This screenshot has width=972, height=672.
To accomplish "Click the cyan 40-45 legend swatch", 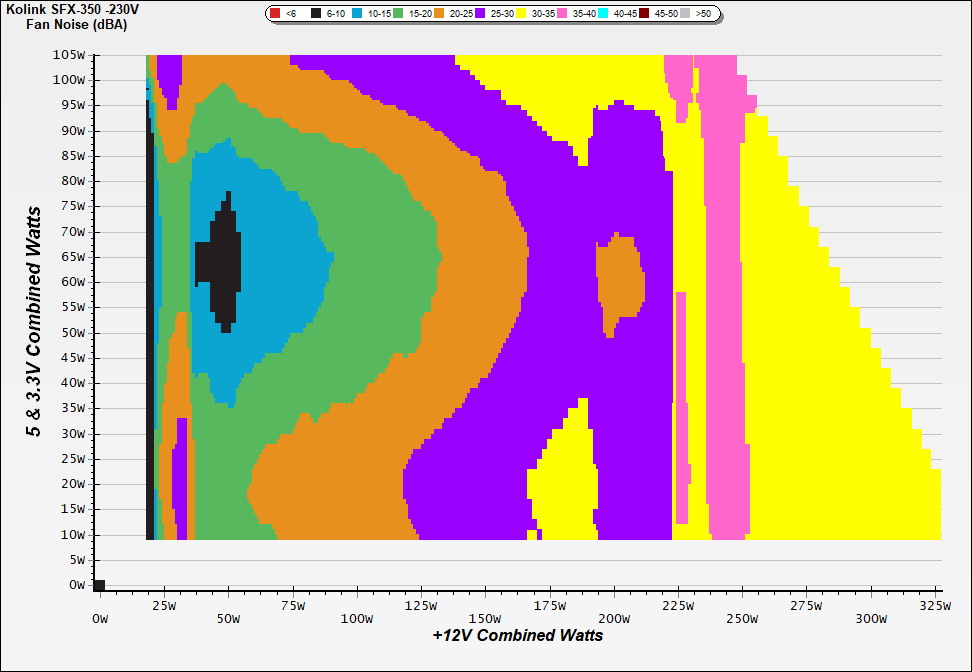I will (x=603, y=14).
